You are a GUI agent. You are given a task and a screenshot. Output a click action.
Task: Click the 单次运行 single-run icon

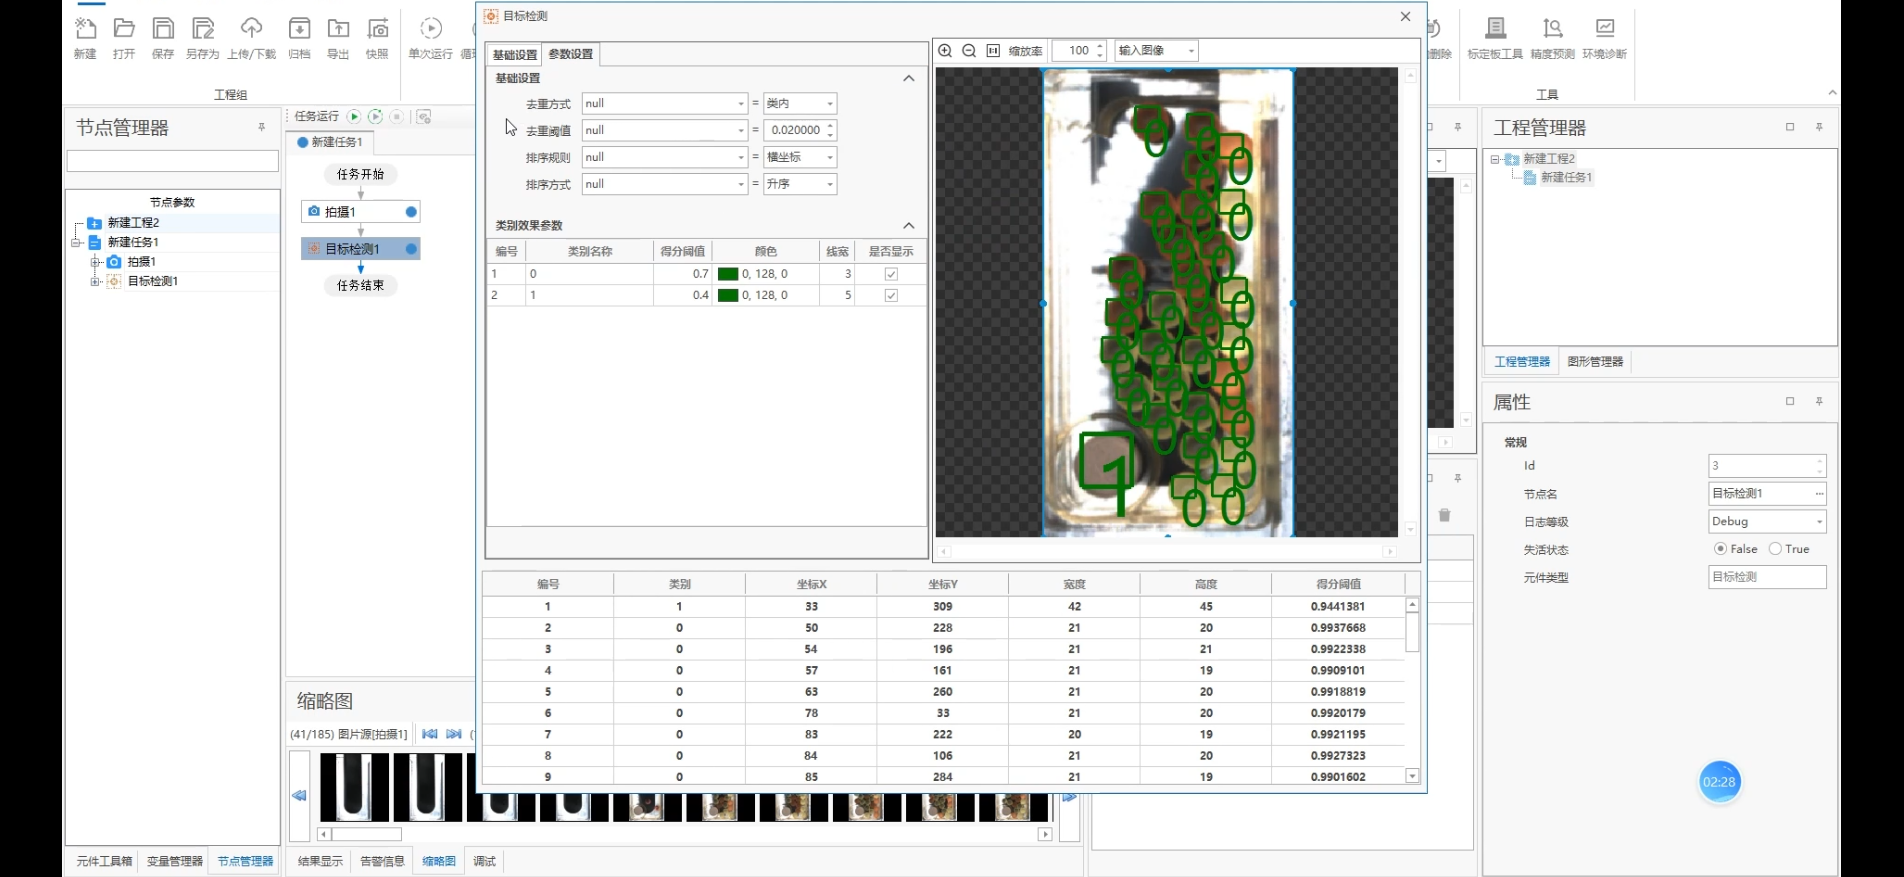(x=431, y=28)
